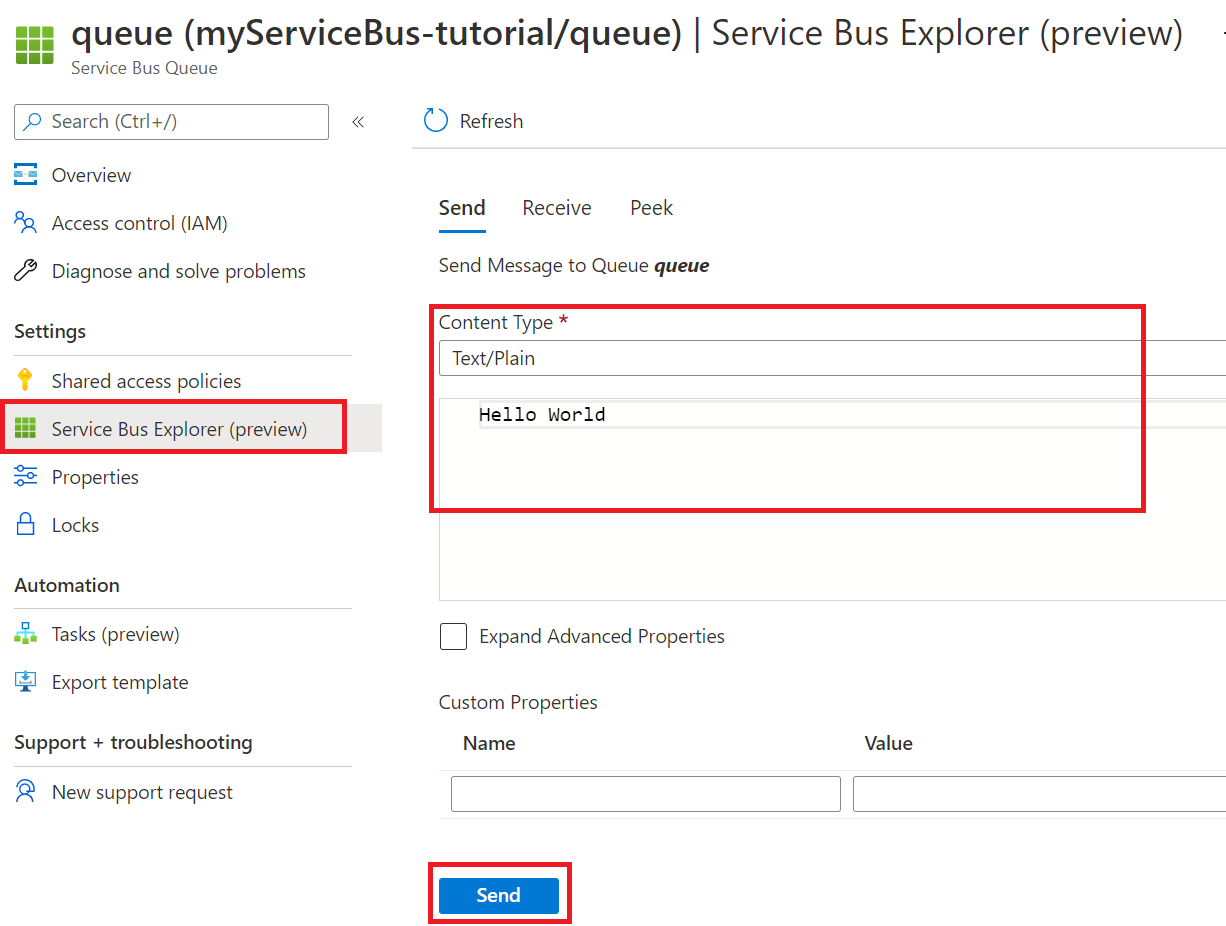This screenshot has width=1226, height=926.
Task: Click the resource search box
Action: click(170, 121)
